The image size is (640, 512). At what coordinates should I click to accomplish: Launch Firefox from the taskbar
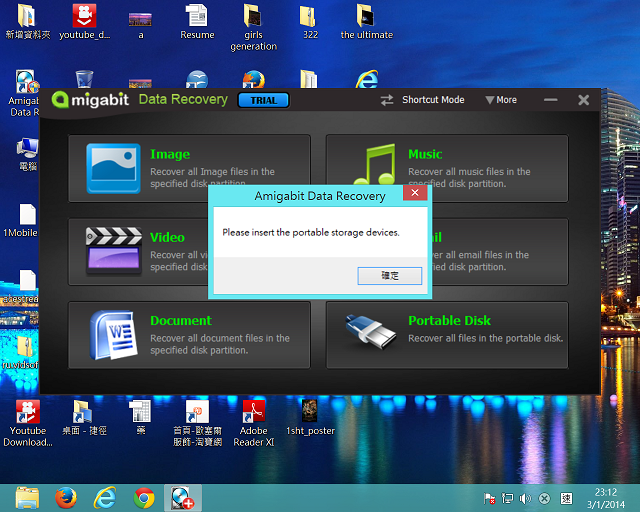click(x=66, y=498)
